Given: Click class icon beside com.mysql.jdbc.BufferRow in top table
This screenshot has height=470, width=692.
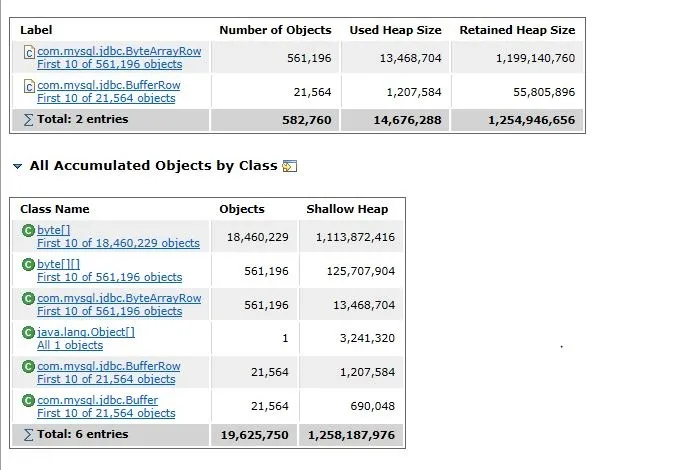Looking at the screenshot, I should point(29,86).
